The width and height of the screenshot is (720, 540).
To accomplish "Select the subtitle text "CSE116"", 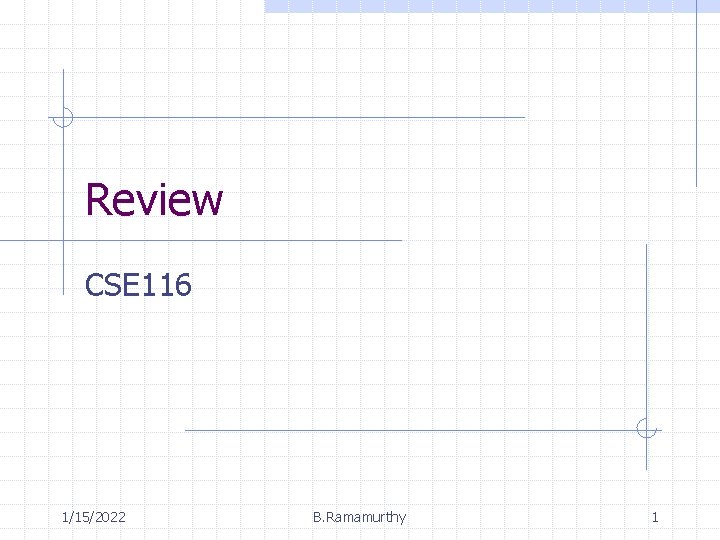I will point(138,285).
